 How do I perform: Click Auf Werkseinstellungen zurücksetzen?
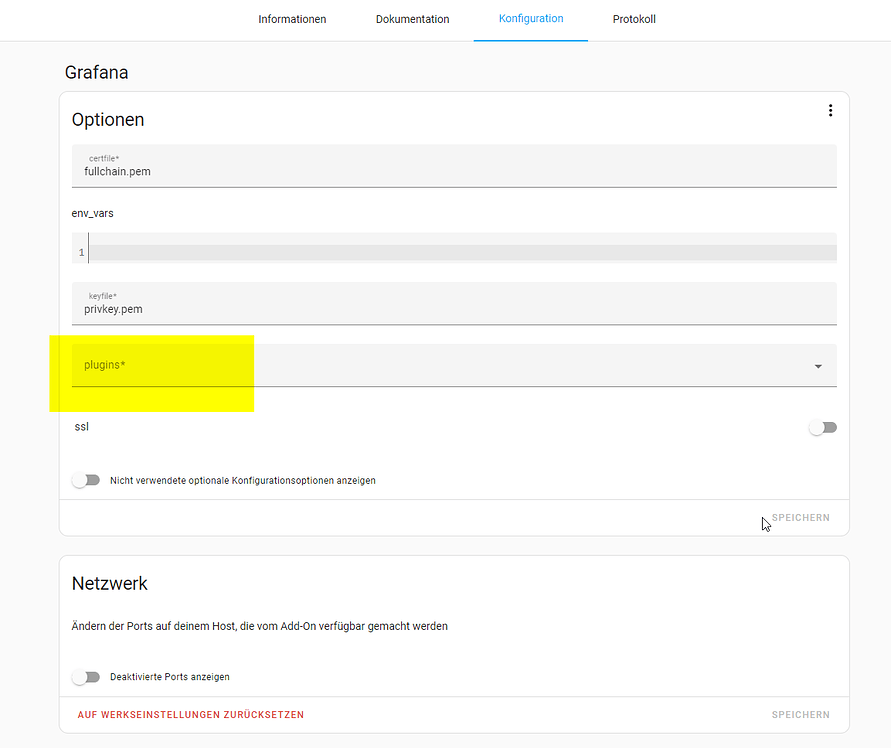(191, 715)
